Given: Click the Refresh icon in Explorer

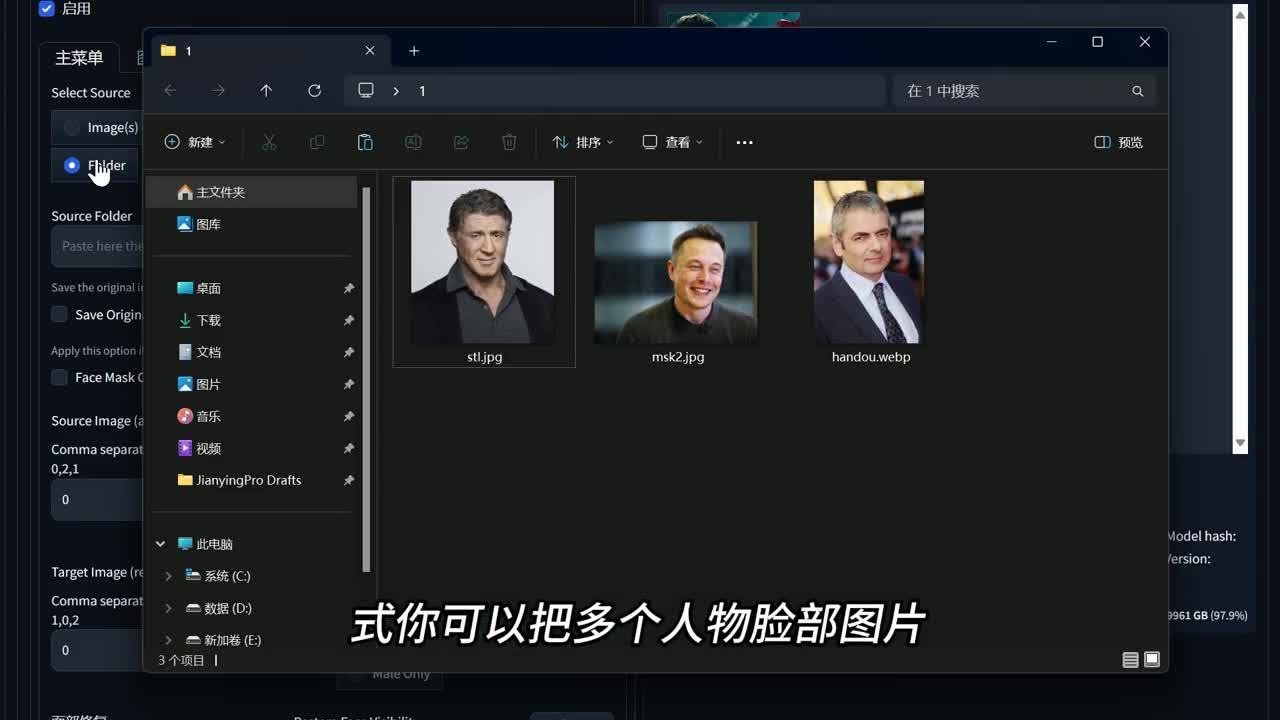Looking at the screenshot, I should 314,91.
